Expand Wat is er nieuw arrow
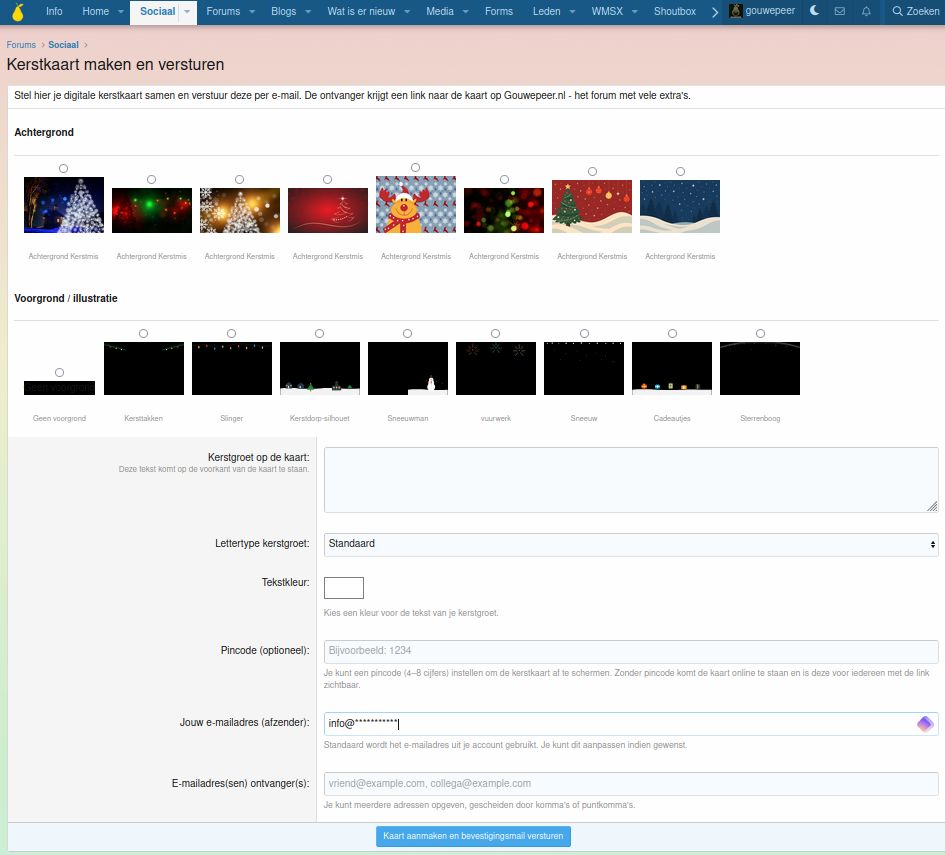945x855 pixels. click(407, 11)
